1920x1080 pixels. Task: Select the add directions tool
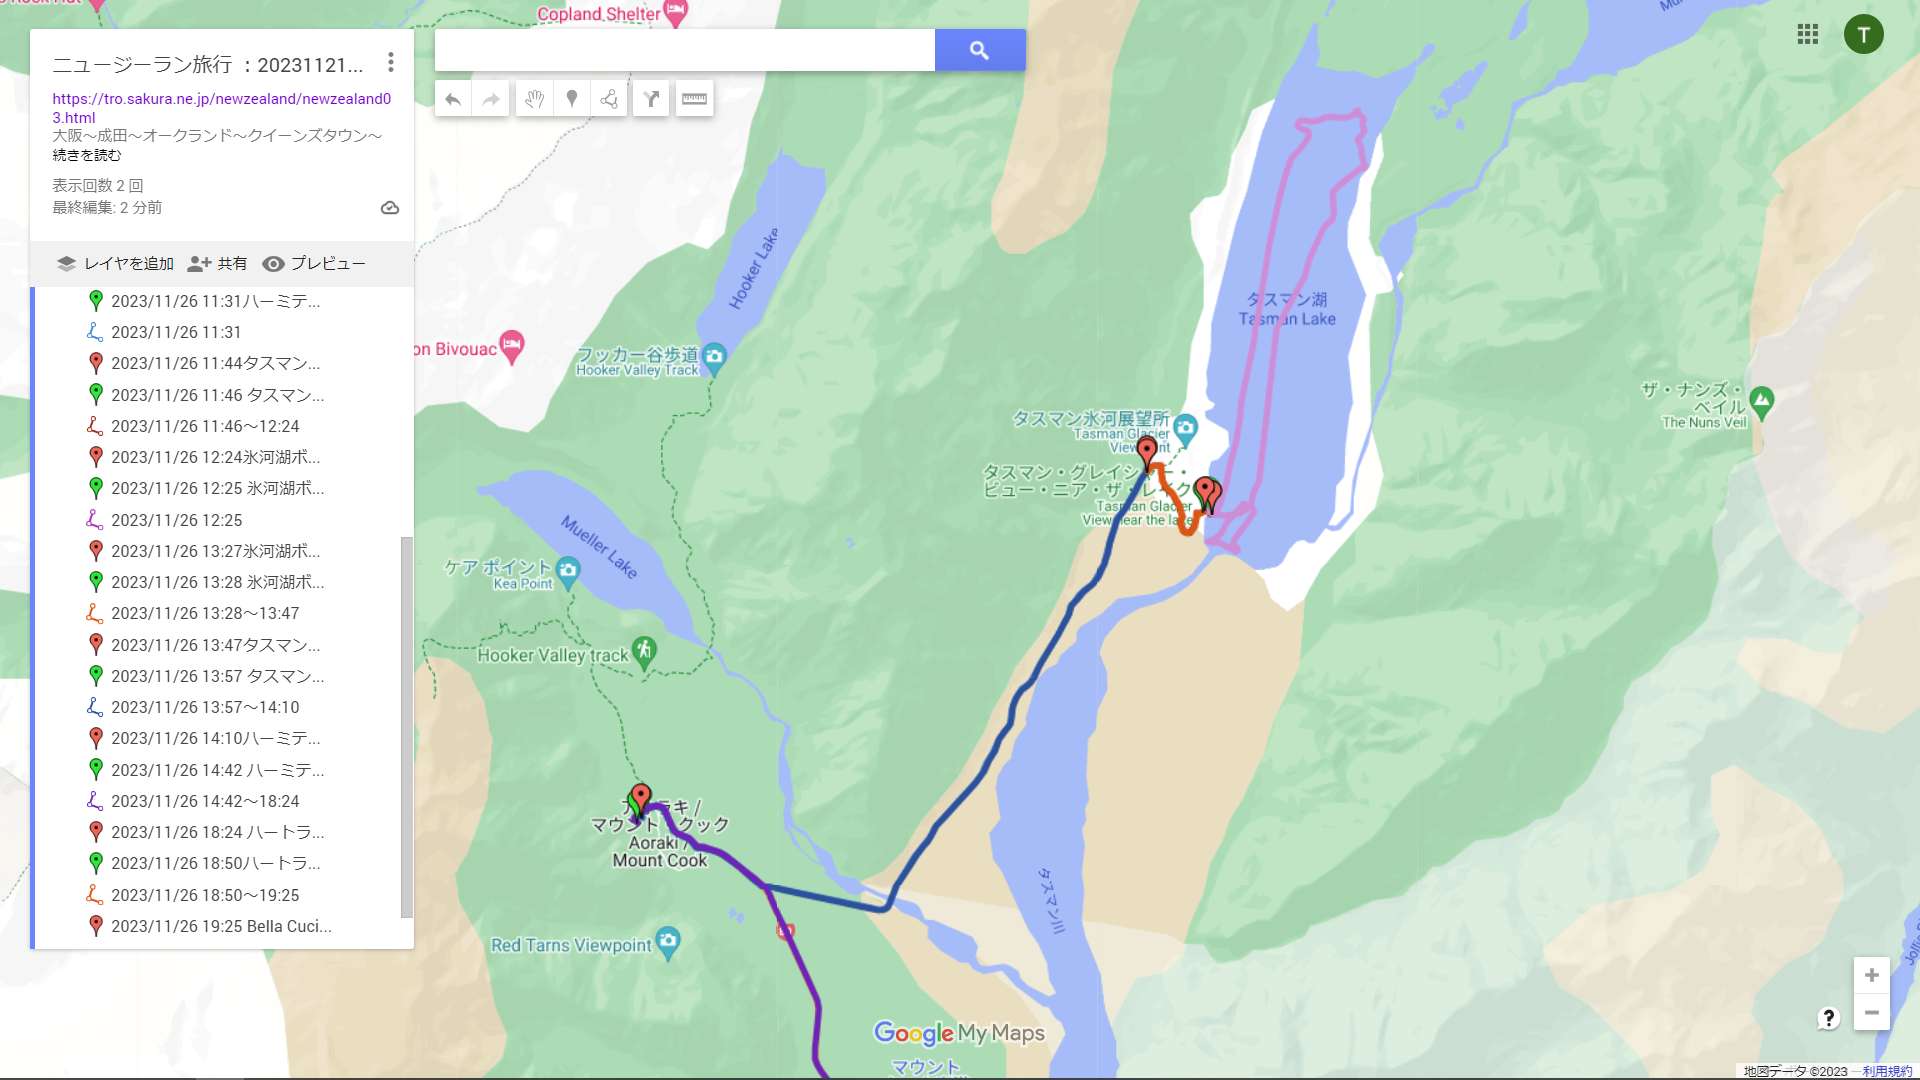651,99
